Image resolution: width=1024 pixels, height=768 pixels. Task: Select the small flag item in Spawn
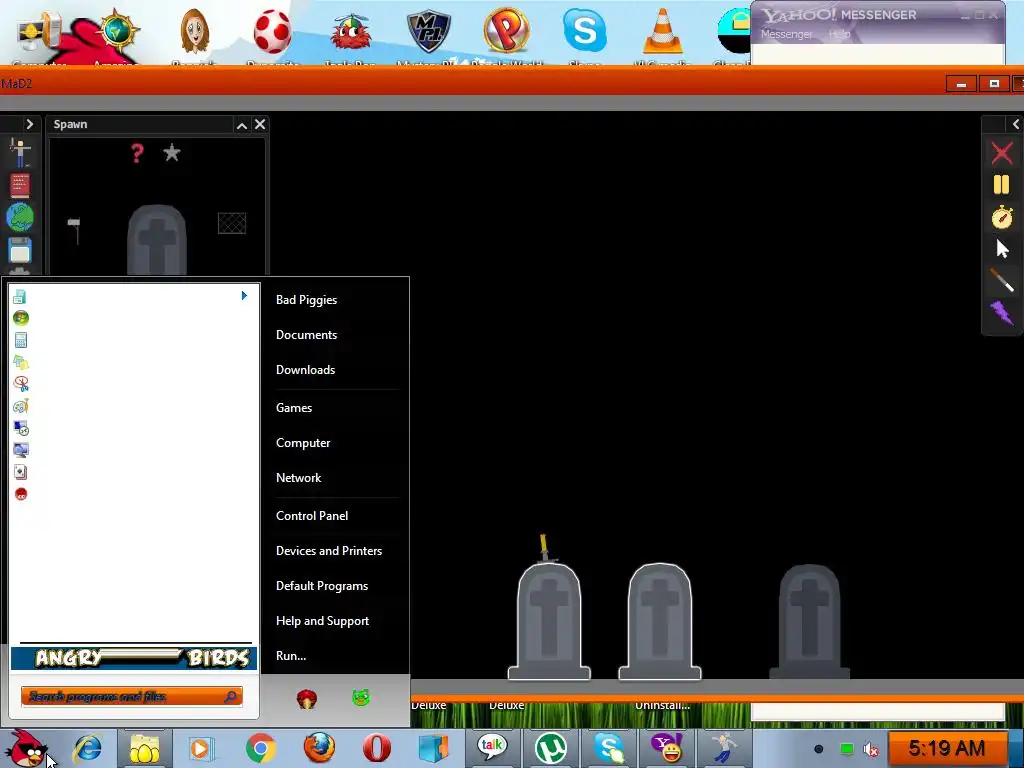(x=74, y=231)
